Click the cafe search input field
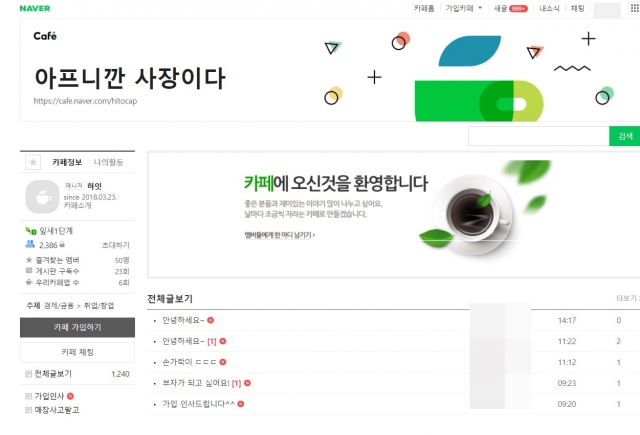This screenshot has width=640, height=435. pyautogui.click(x=538, y=136)
